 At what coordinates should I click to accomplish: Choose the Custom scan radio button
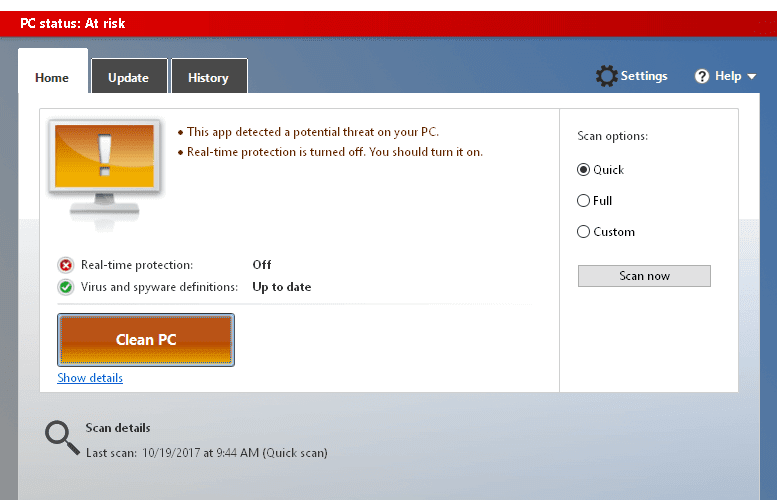click(x=583, y=232)
